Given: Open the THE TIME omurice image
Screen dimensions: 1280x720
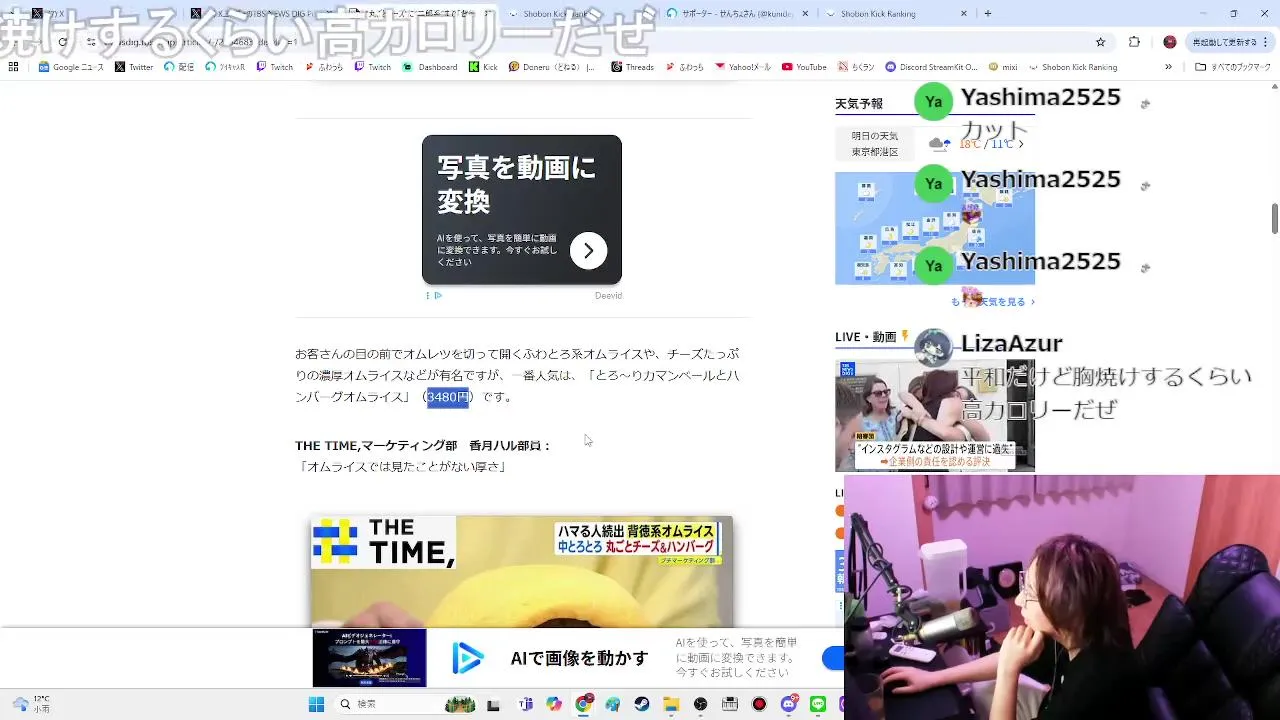Looking at the screenshot, I should 521,571.
